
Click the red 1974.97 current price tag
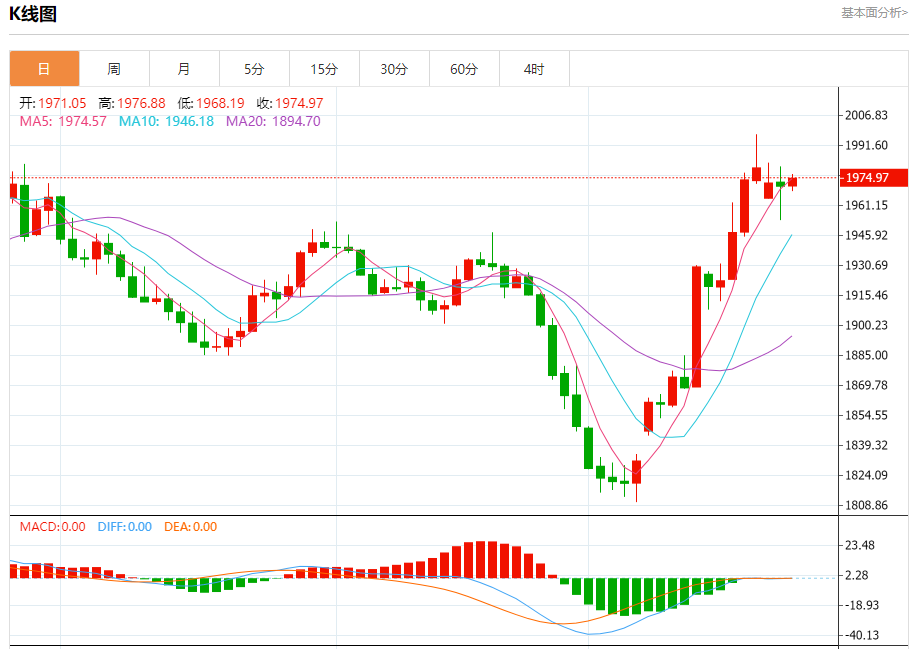(873, 178)
